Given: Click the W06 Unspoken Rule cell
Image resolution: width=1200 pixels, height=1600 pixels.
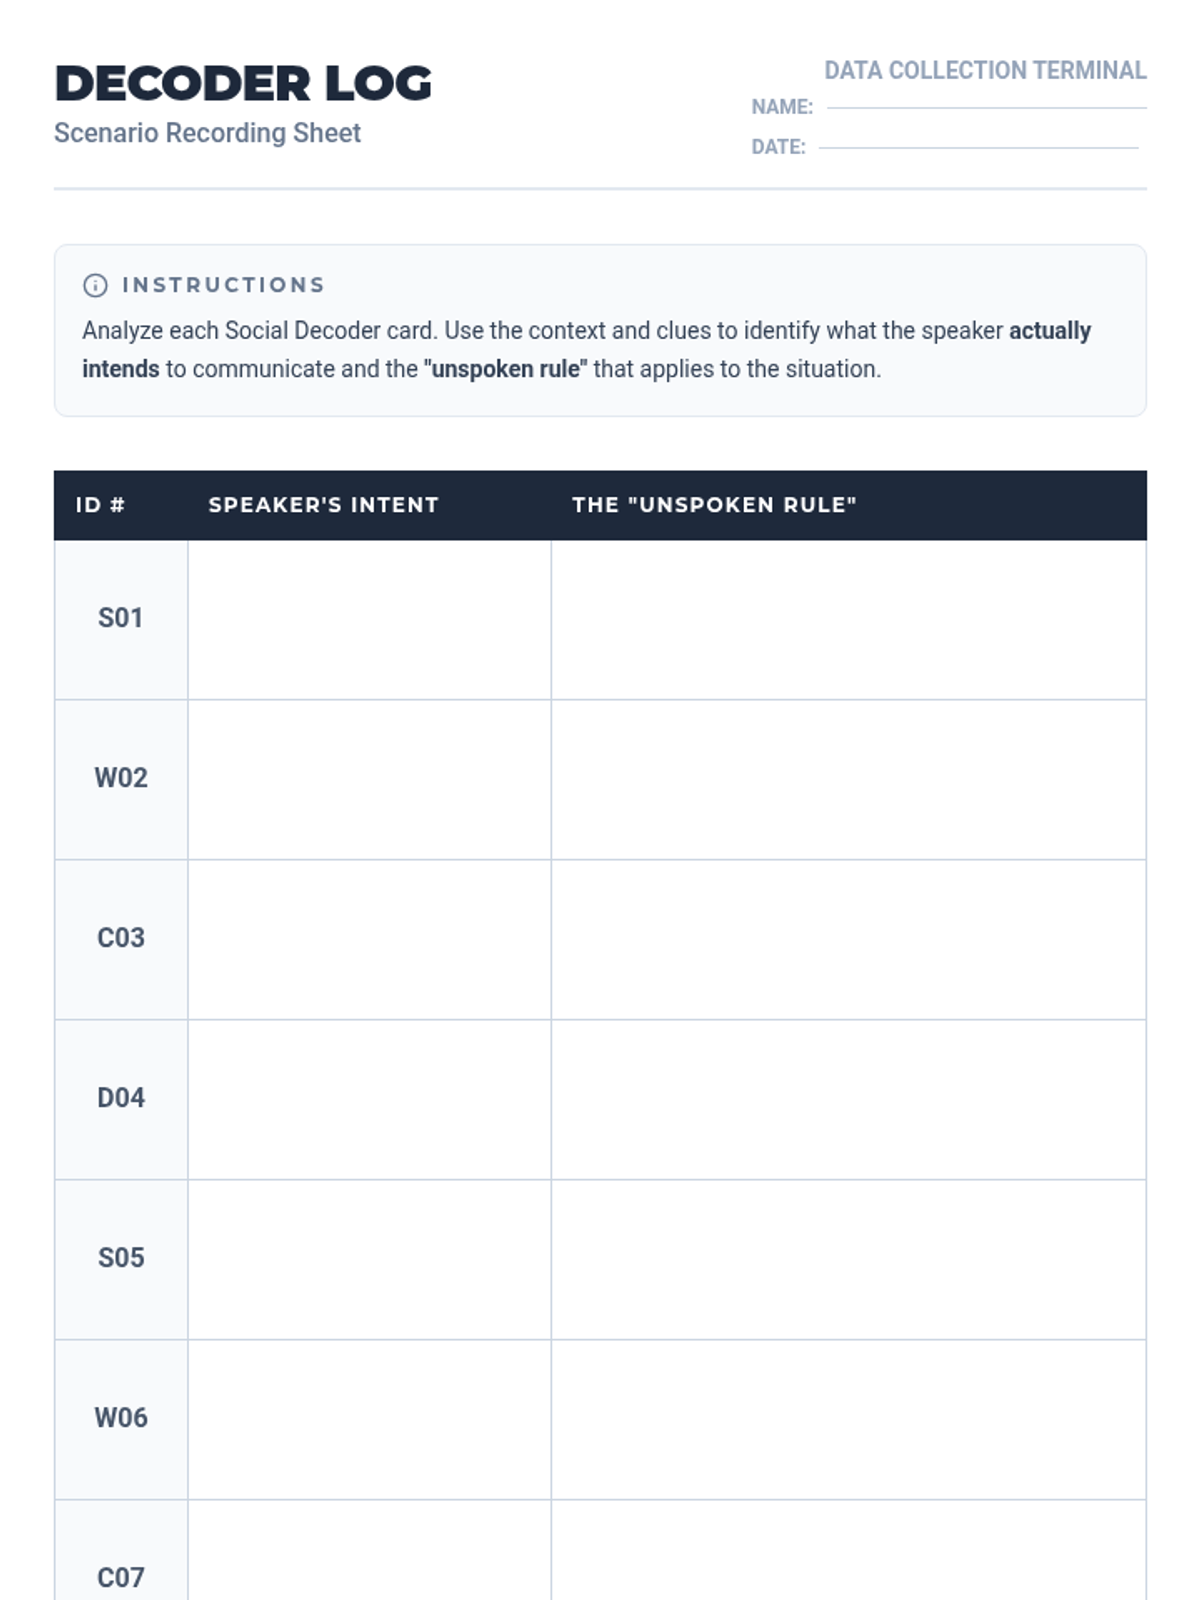Looking at the screenshot, I should (x=849, y=1420).
